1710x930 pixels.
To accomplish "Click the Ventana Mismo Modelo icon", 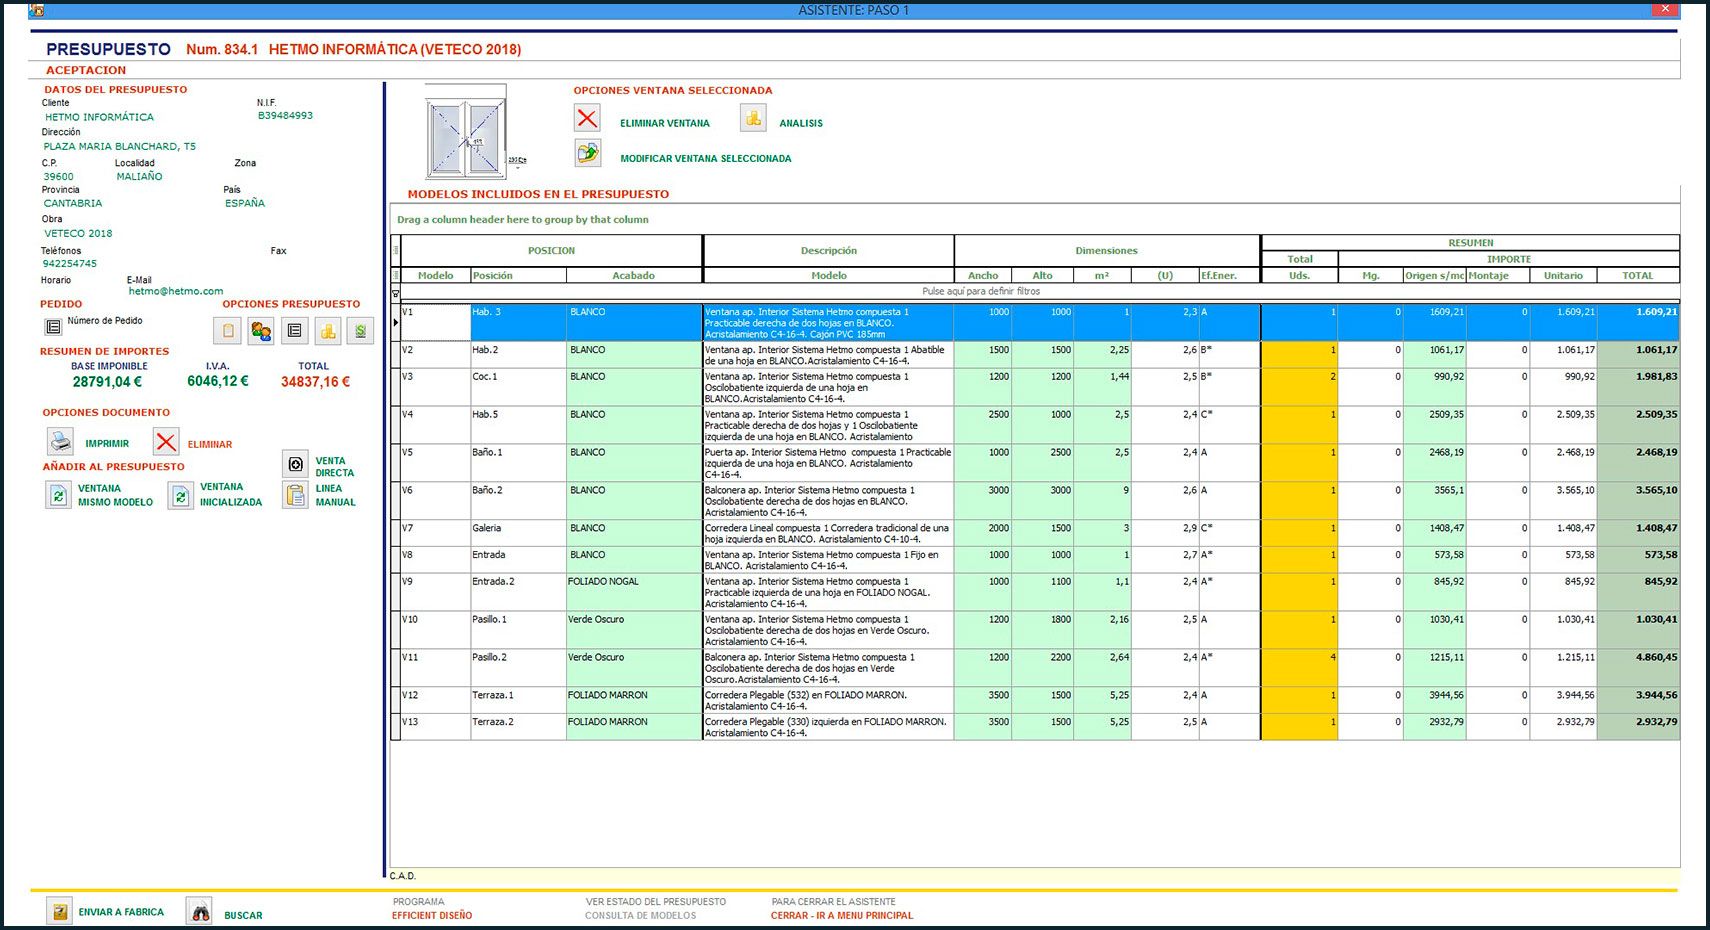I will click(x=58, y=495).
